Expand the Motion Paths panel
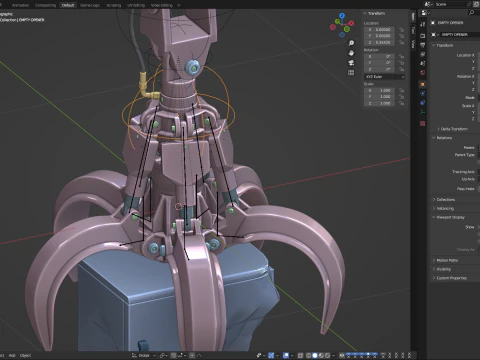Image resolution: width=480 pixels, height=360 pixels. 447,260
